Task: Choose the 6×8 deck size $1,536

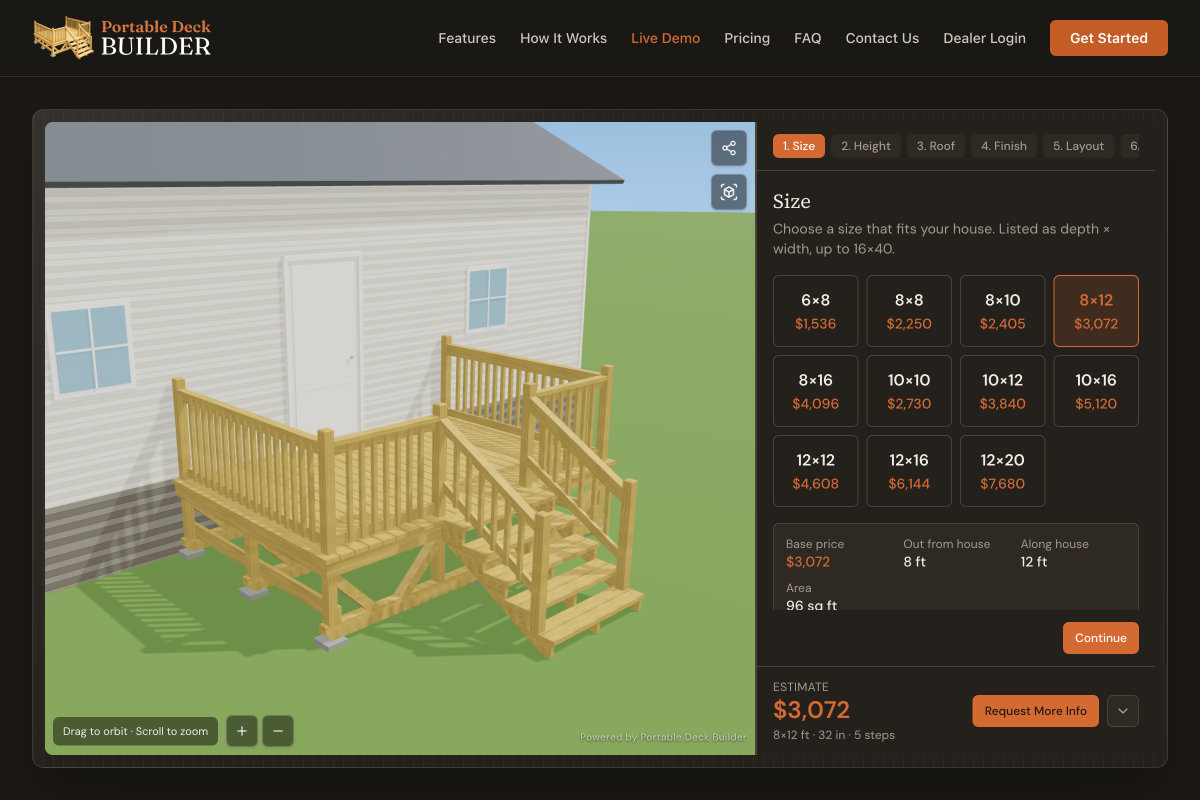Action: click(815, 311)
